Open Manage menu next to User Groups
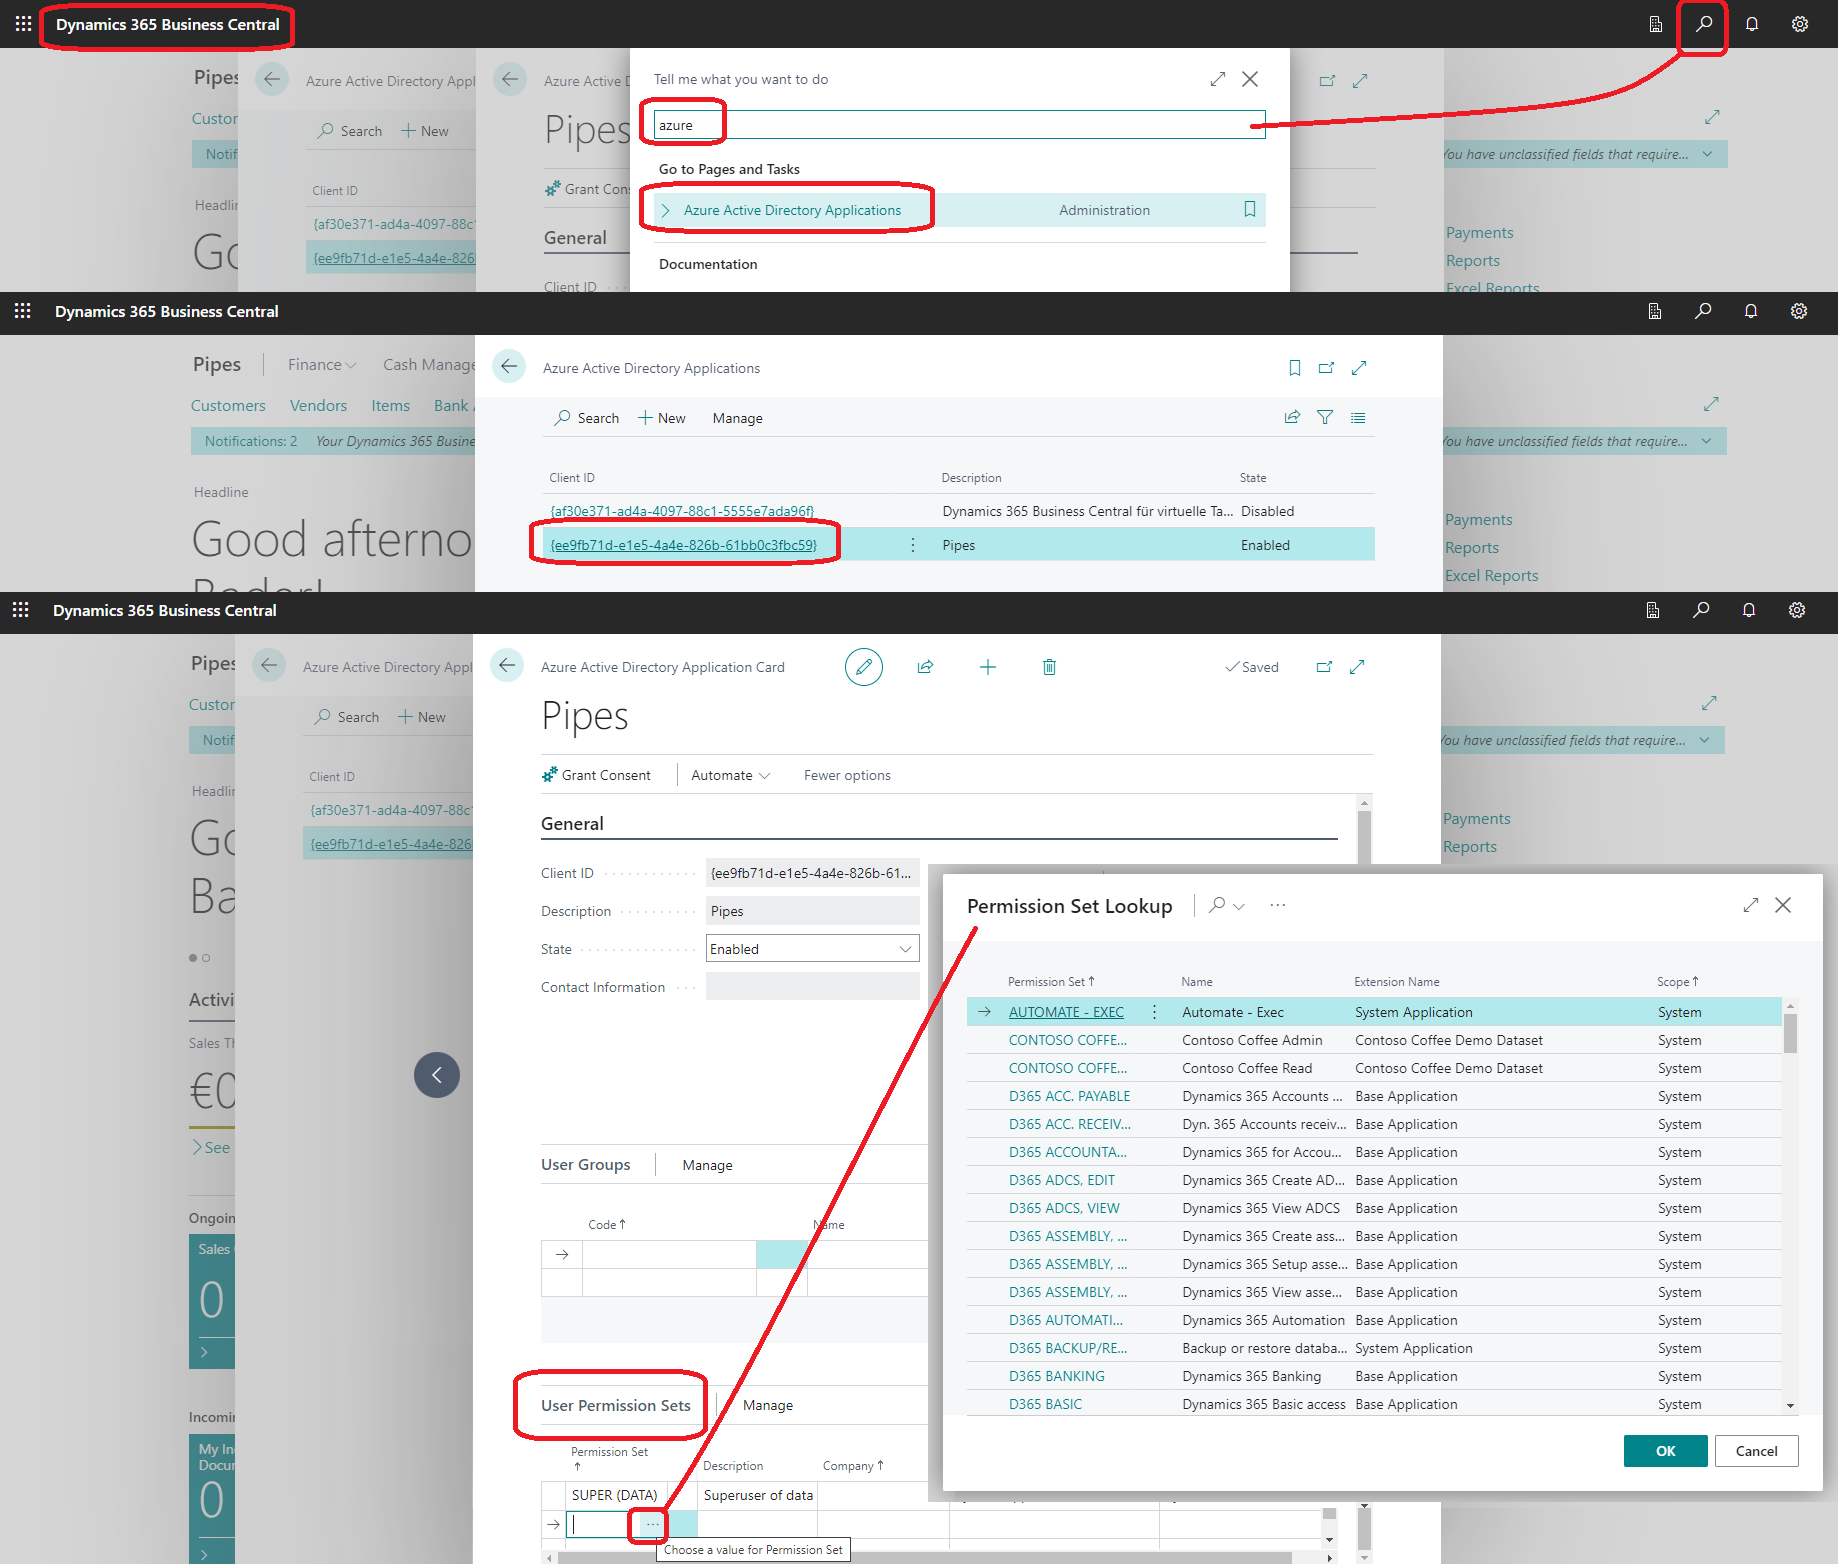1838x1564 pixels. coord(707,1165)
